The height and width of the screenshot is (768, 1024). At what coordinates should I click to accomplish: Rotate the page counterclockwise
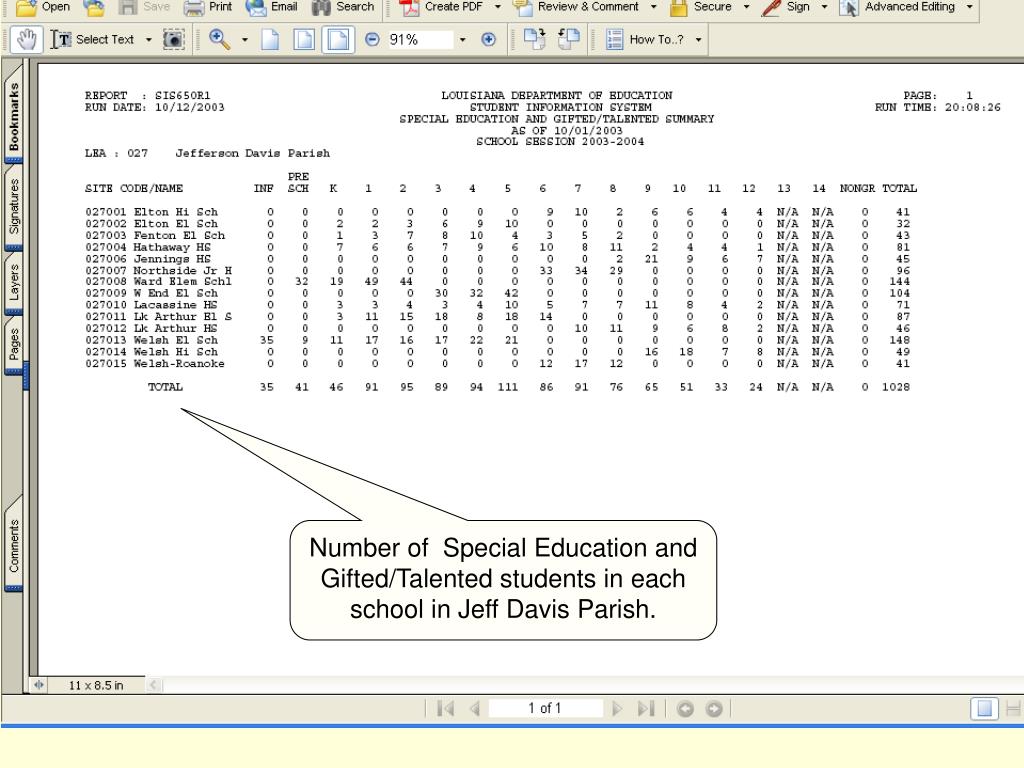tap(568, 40)
